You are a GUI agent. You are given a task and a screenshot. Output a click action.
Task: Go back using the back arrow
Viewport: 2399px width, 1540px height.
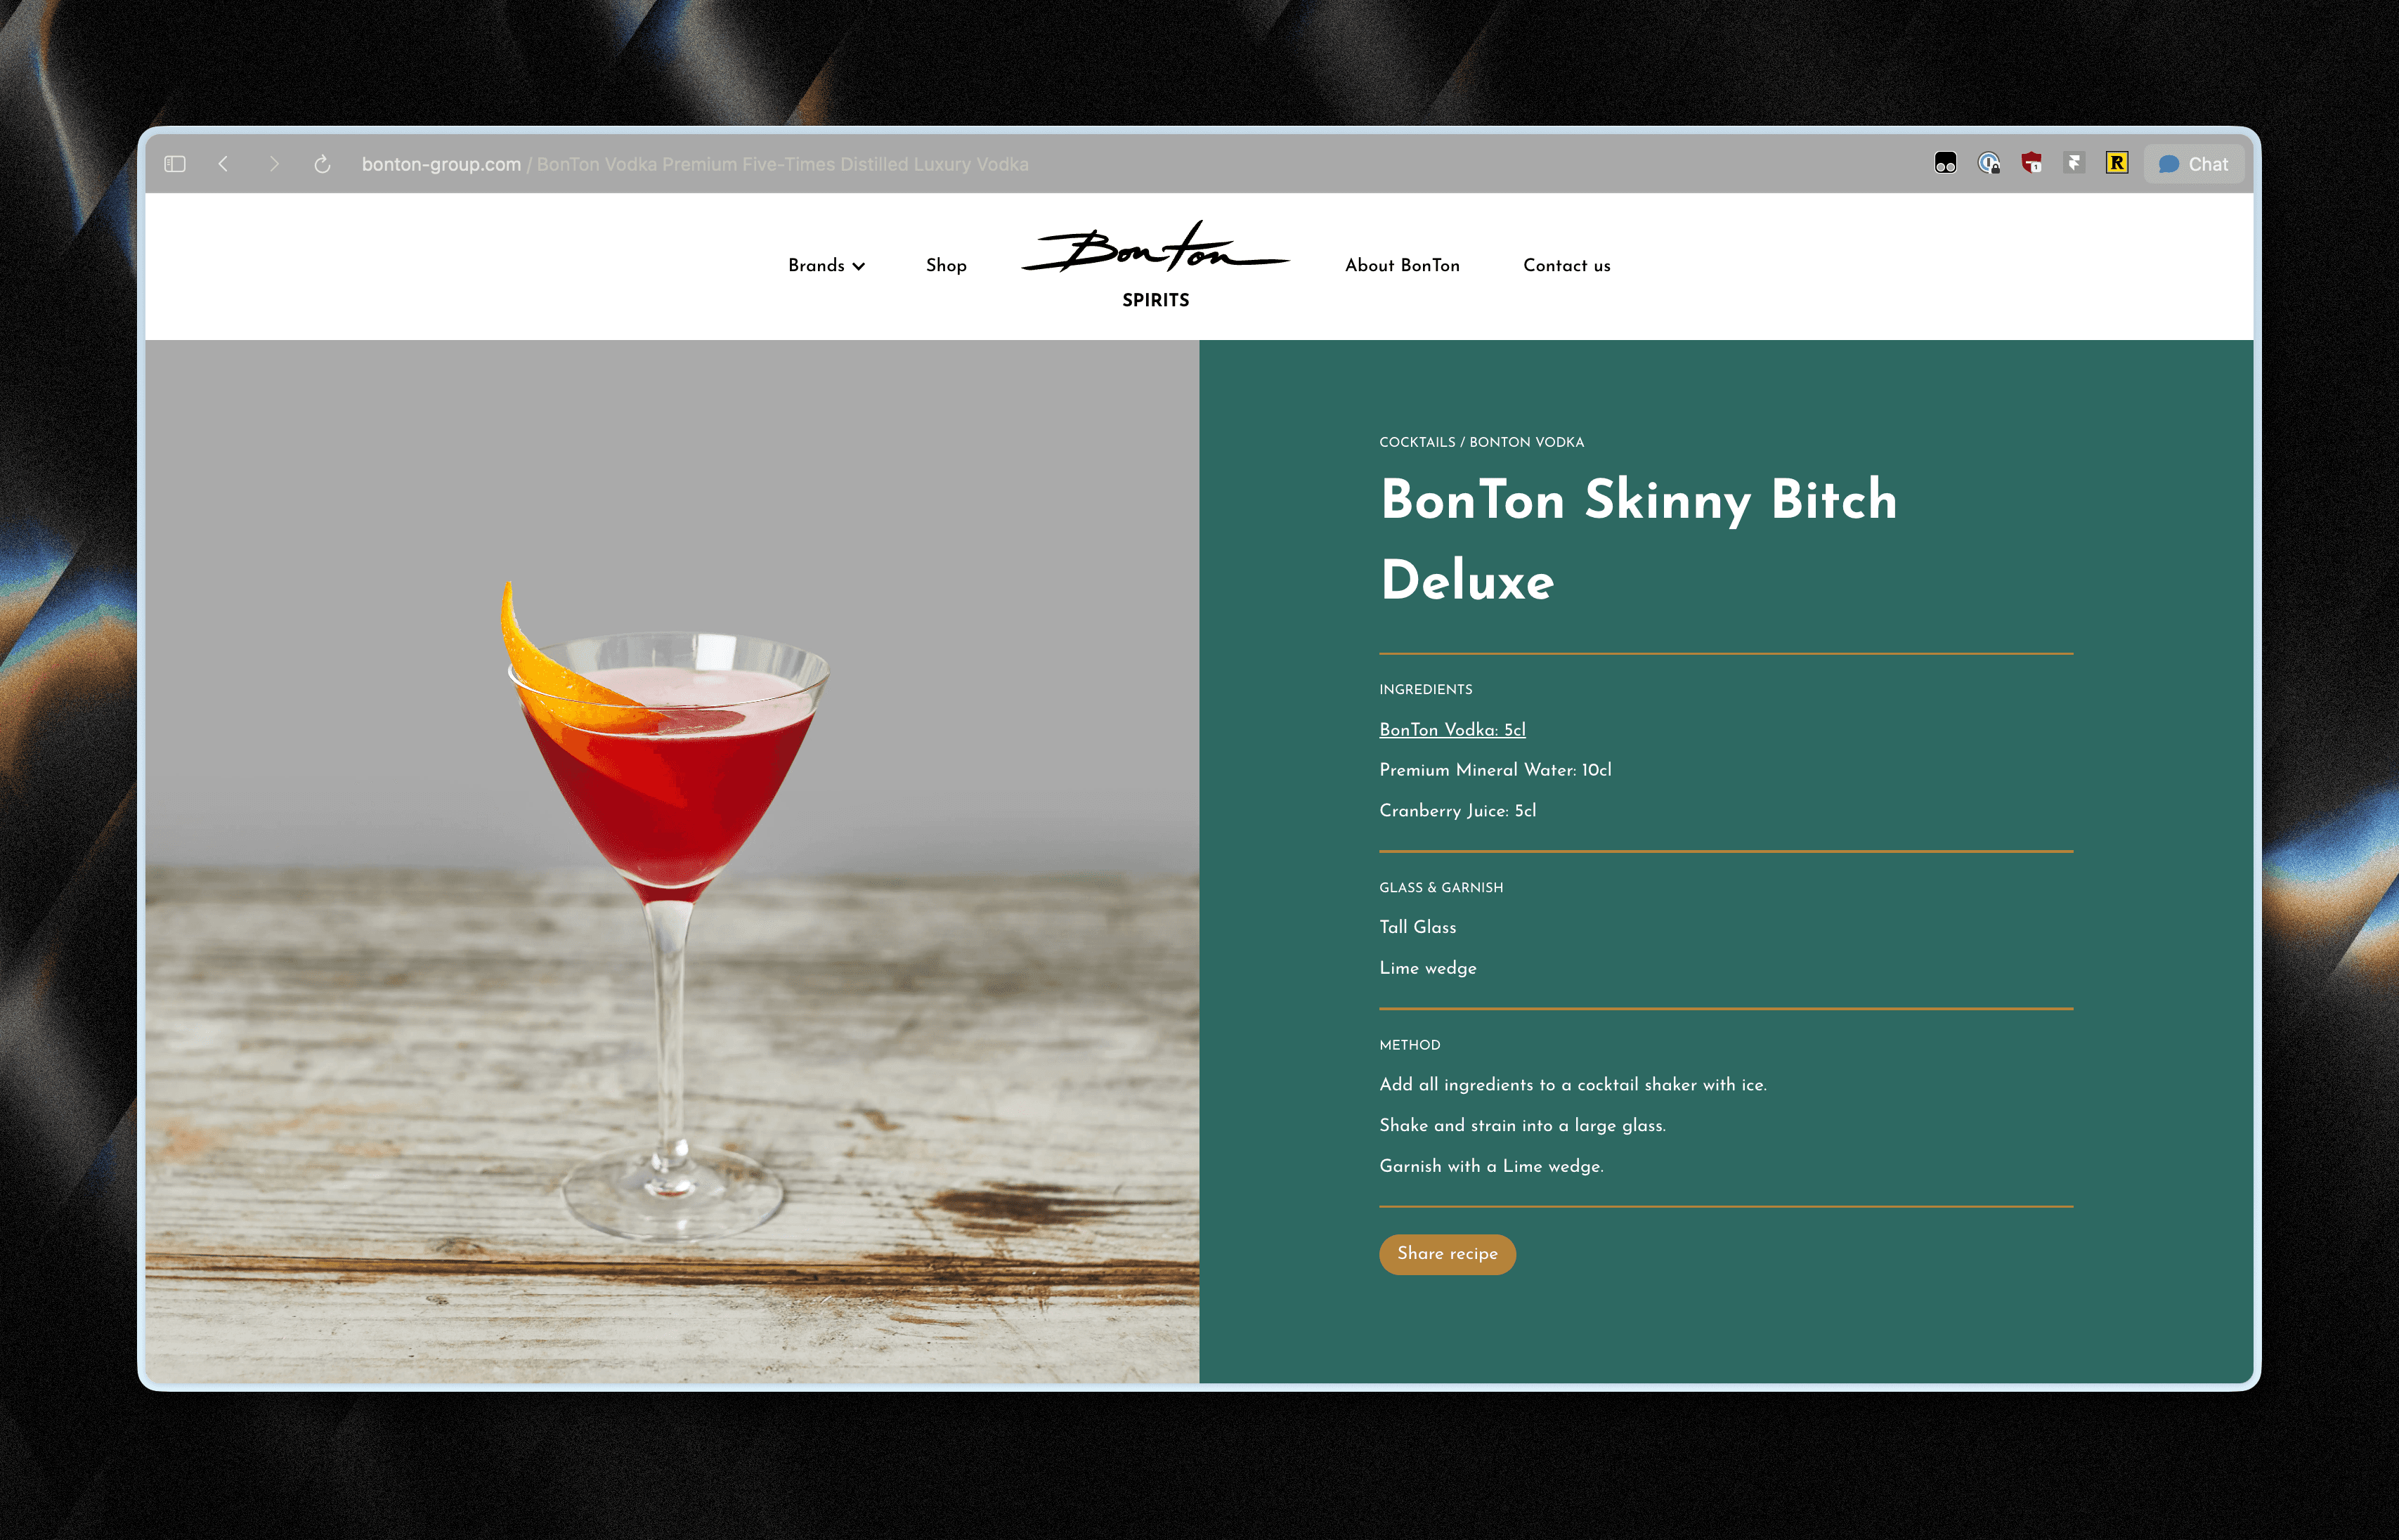pyautogui.click(x=223, y=164)
